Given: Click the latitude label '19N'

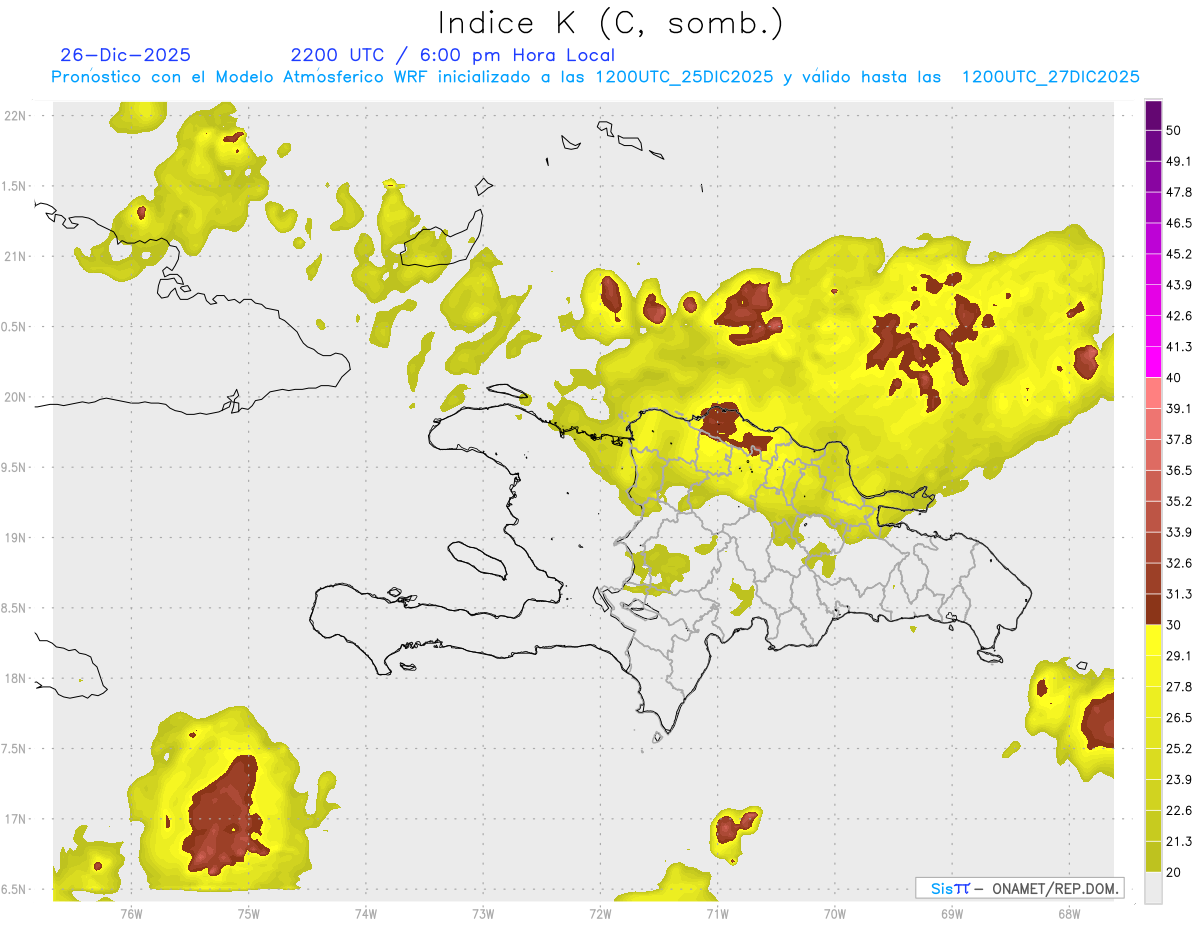Looking at the screenshot, I should pos(16,538).
